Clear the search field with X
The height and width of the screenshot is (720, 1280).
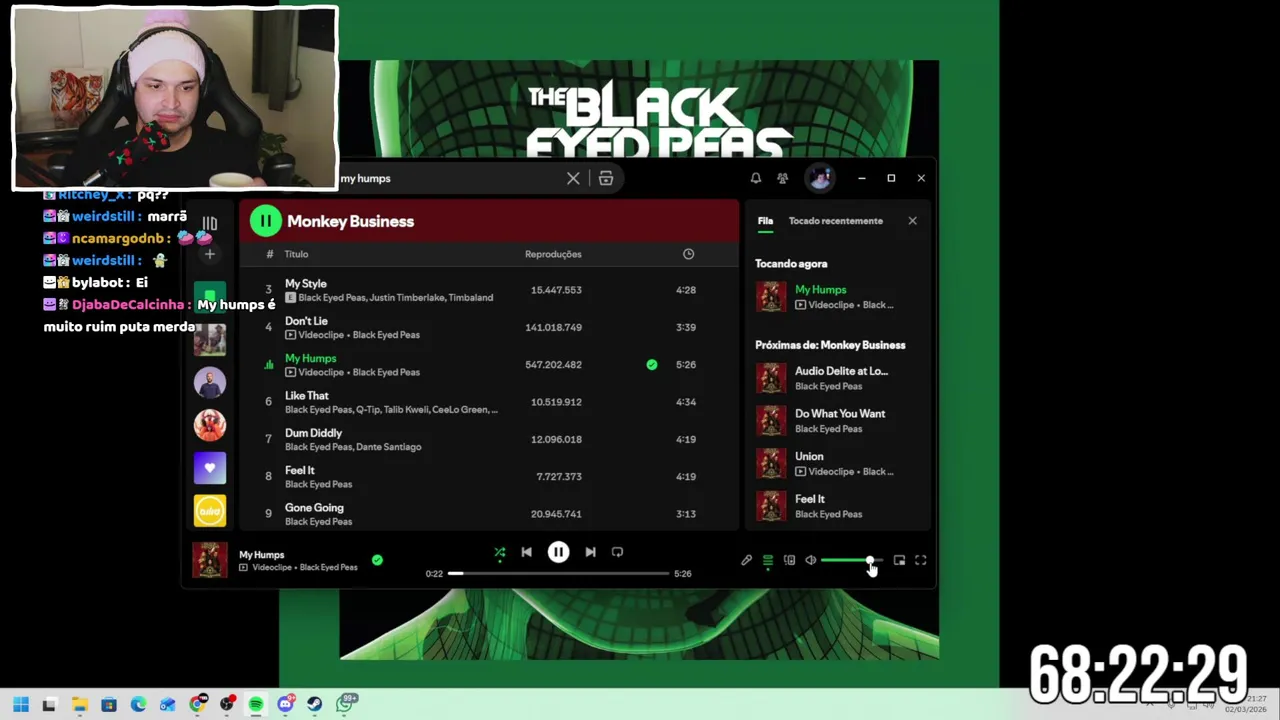pyautogui.click(x=573, y=179)
